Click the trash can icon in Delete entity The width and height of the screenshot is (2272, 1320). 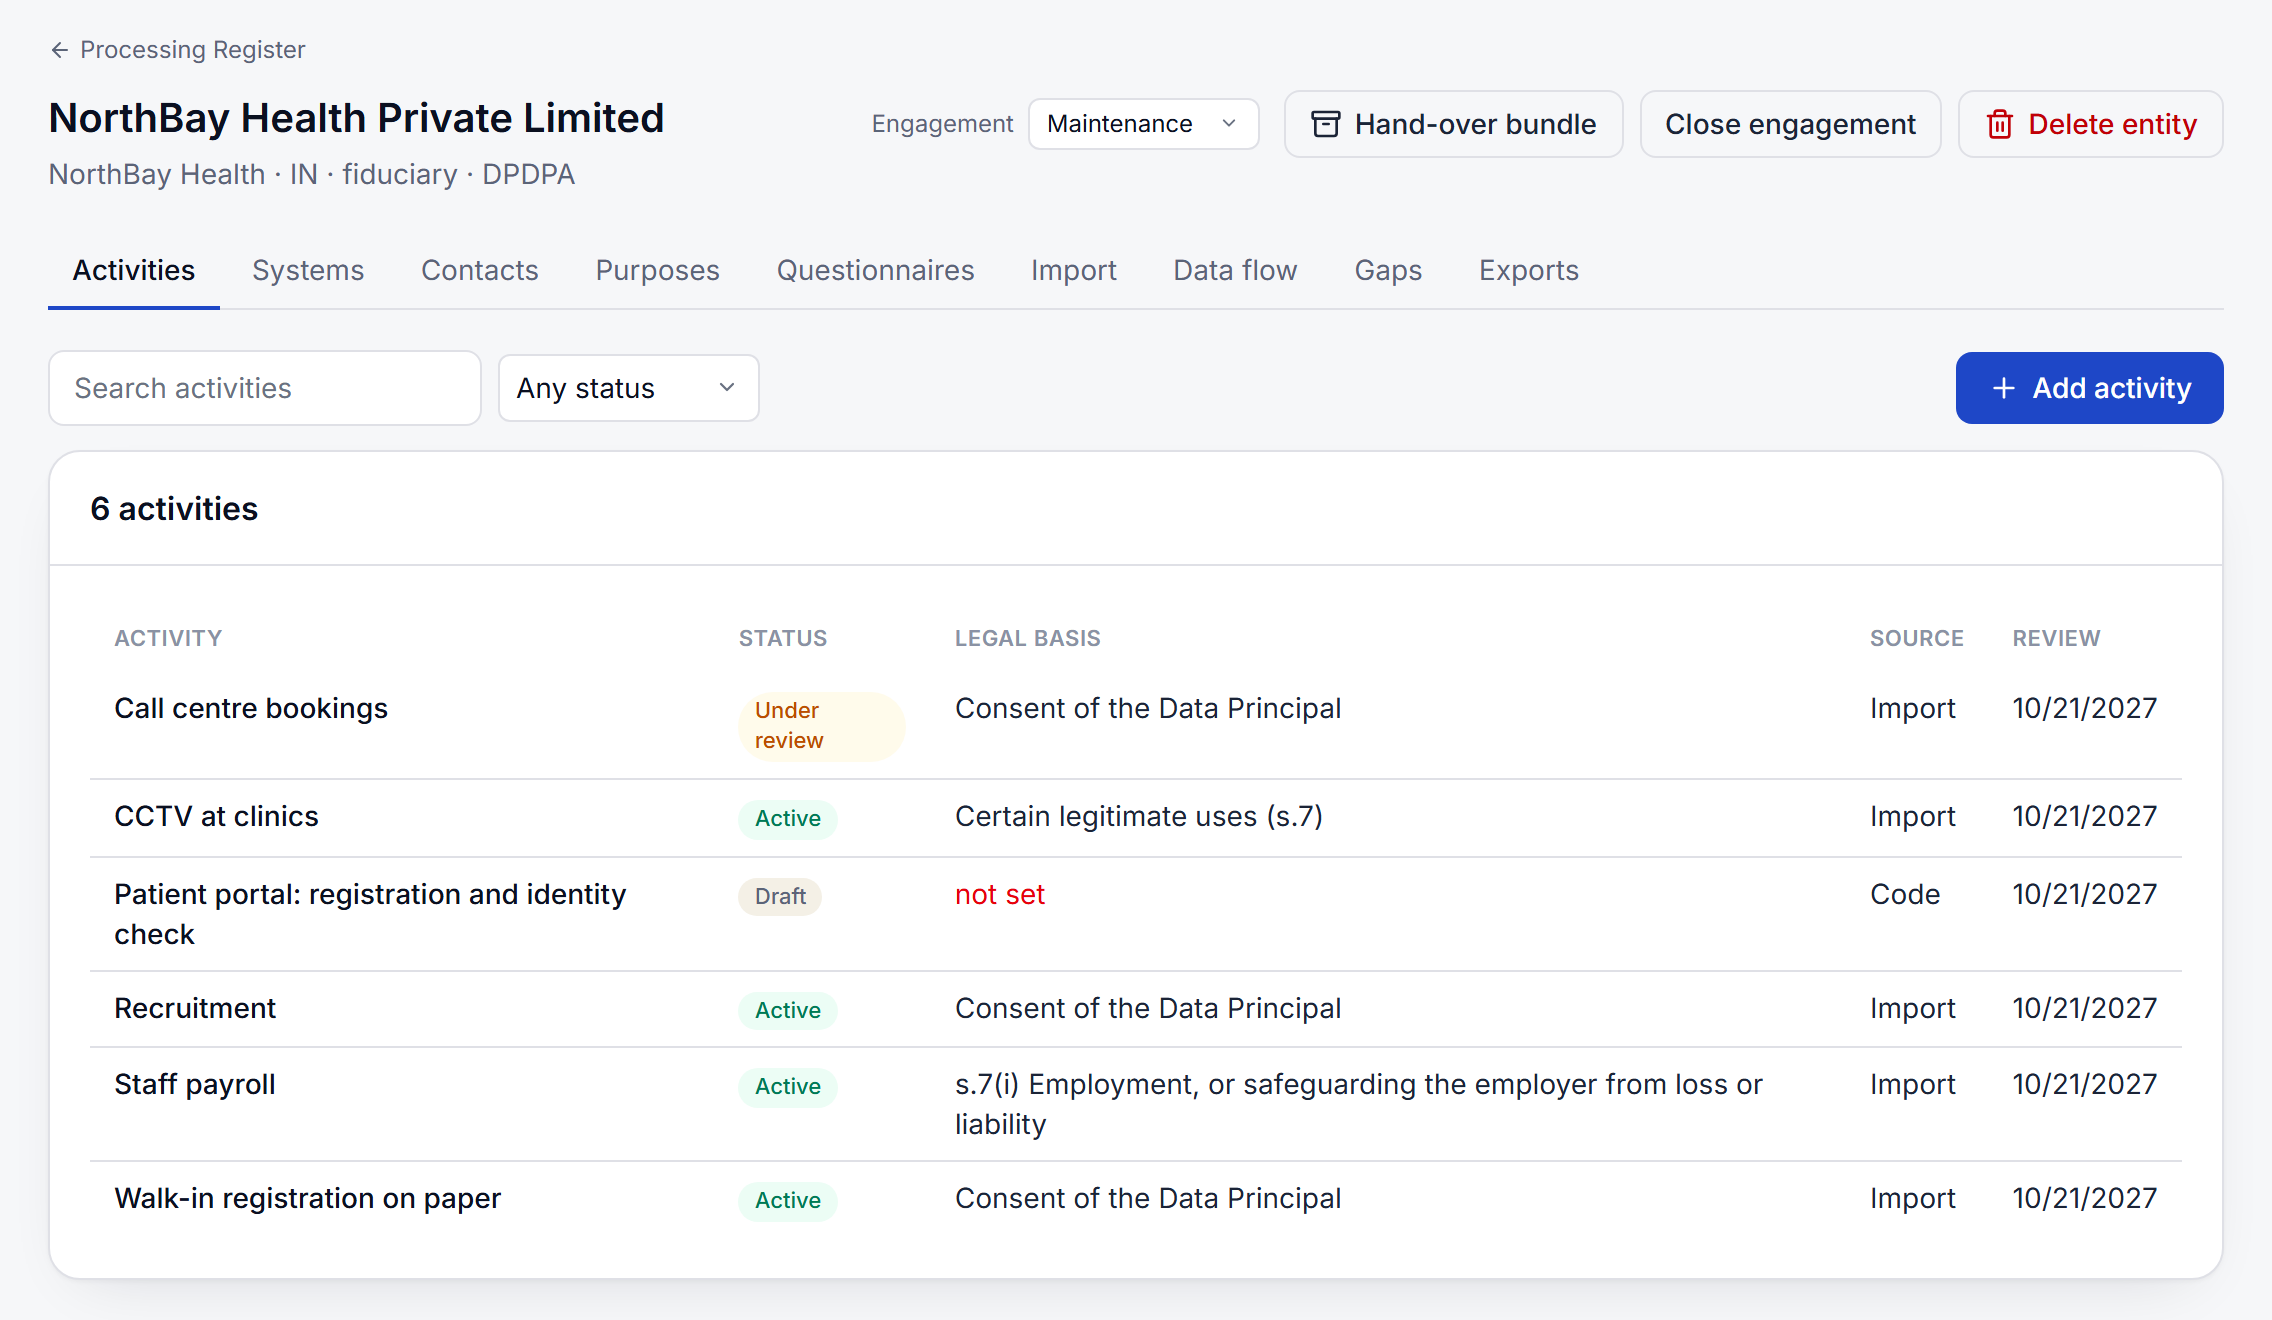1999,124
